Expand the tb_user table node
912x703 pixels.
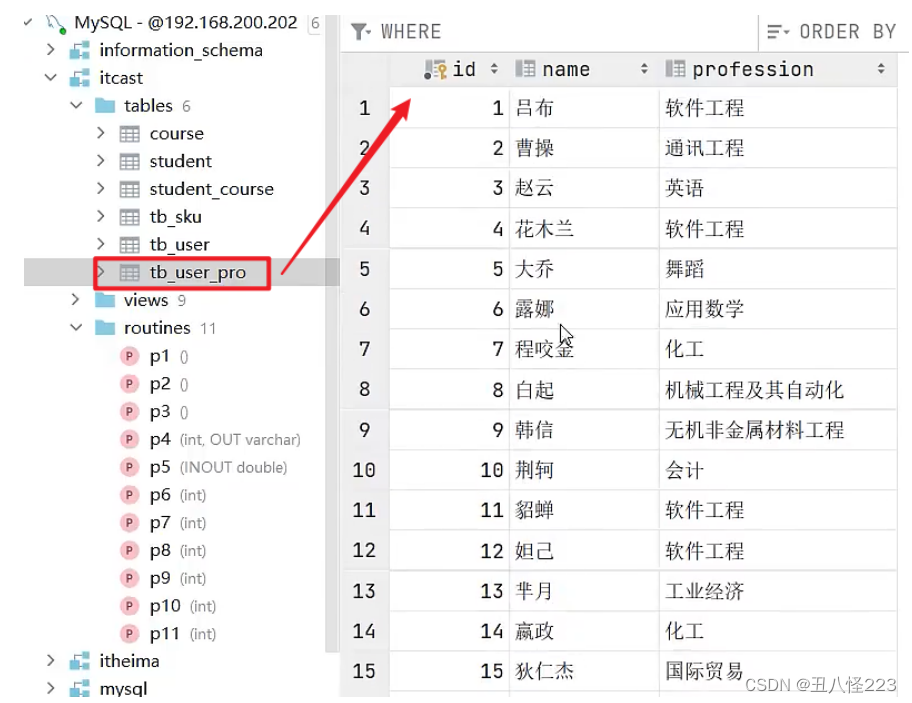[x=101, y=244]
